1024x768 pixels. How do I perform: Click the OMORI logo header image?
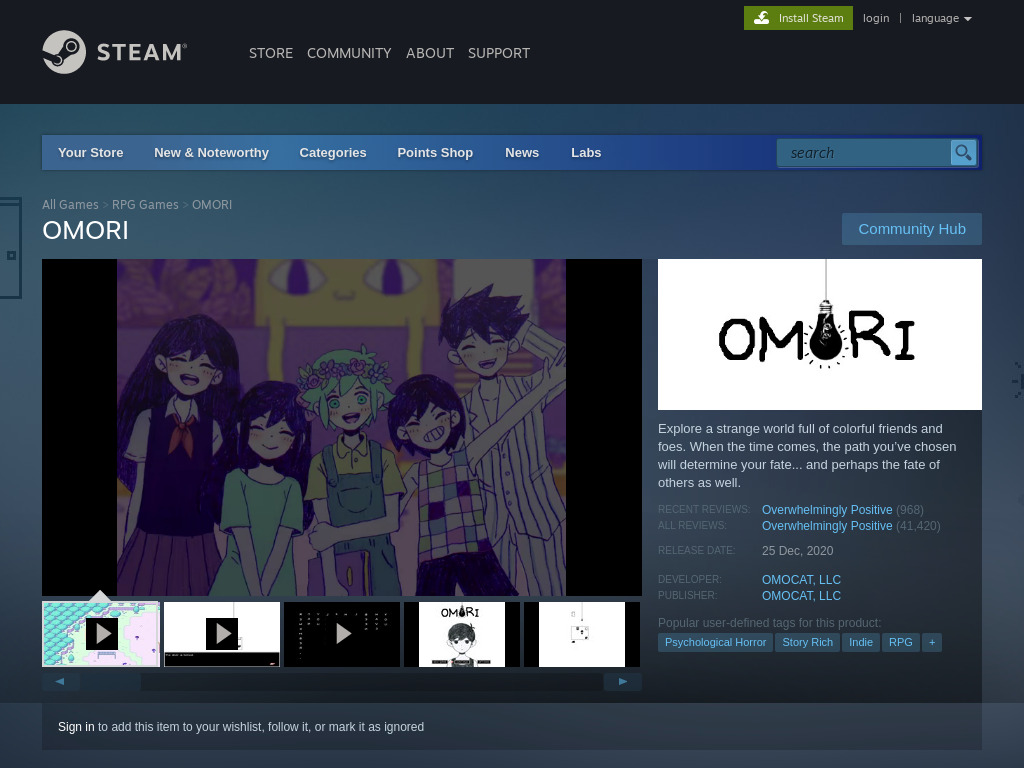[820, 334]
